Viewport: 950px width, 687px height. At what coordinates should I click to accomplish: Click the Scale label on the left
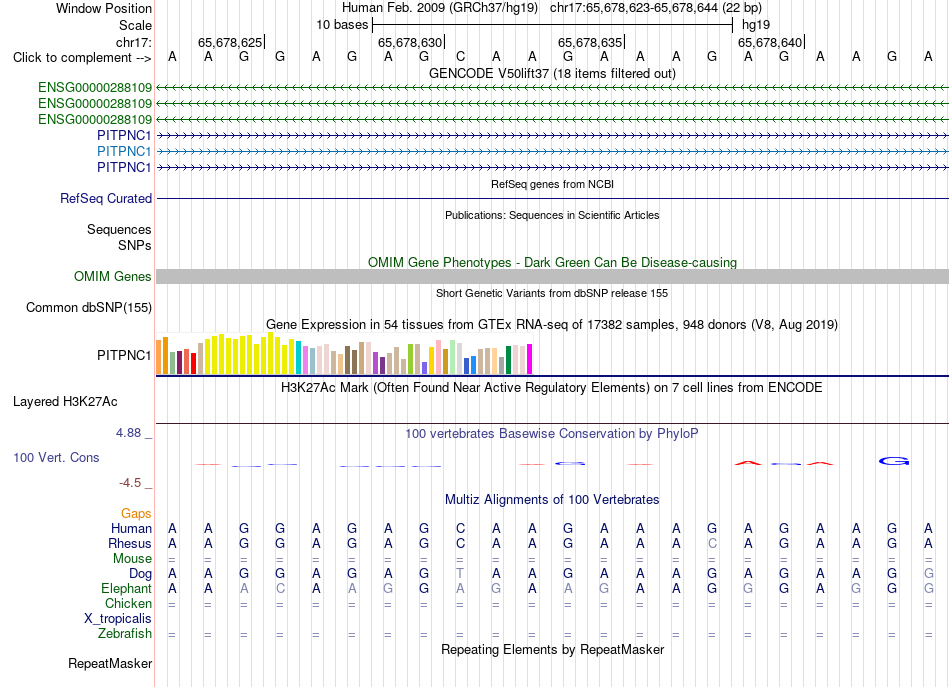(135, 25)
